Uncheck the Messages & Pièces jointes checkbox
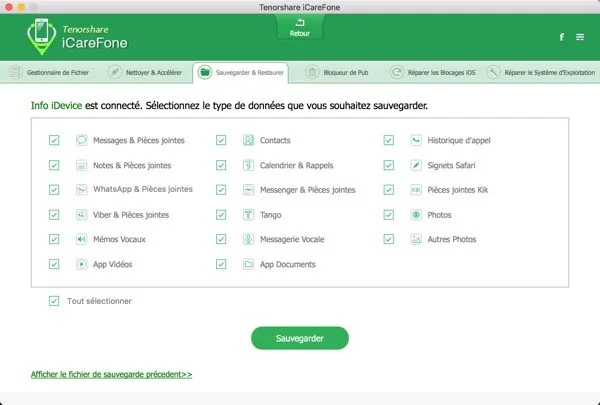Screen dimensions: 600x405 (54, 140)
